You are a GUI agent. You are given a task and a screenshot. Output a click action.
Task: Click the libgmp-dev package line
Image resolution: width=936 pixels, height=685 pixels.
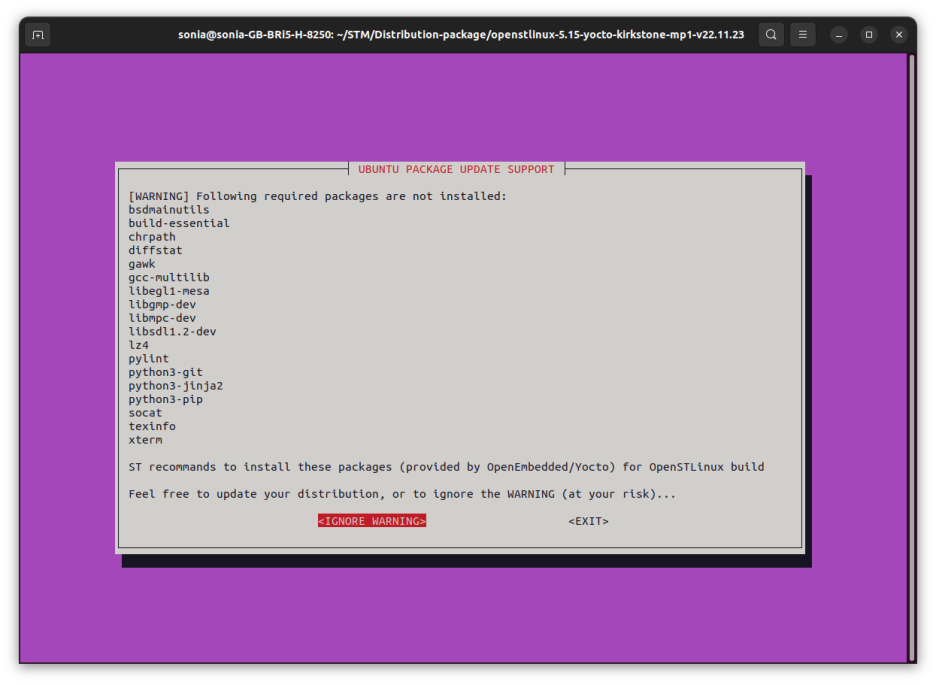pos(162,305)
